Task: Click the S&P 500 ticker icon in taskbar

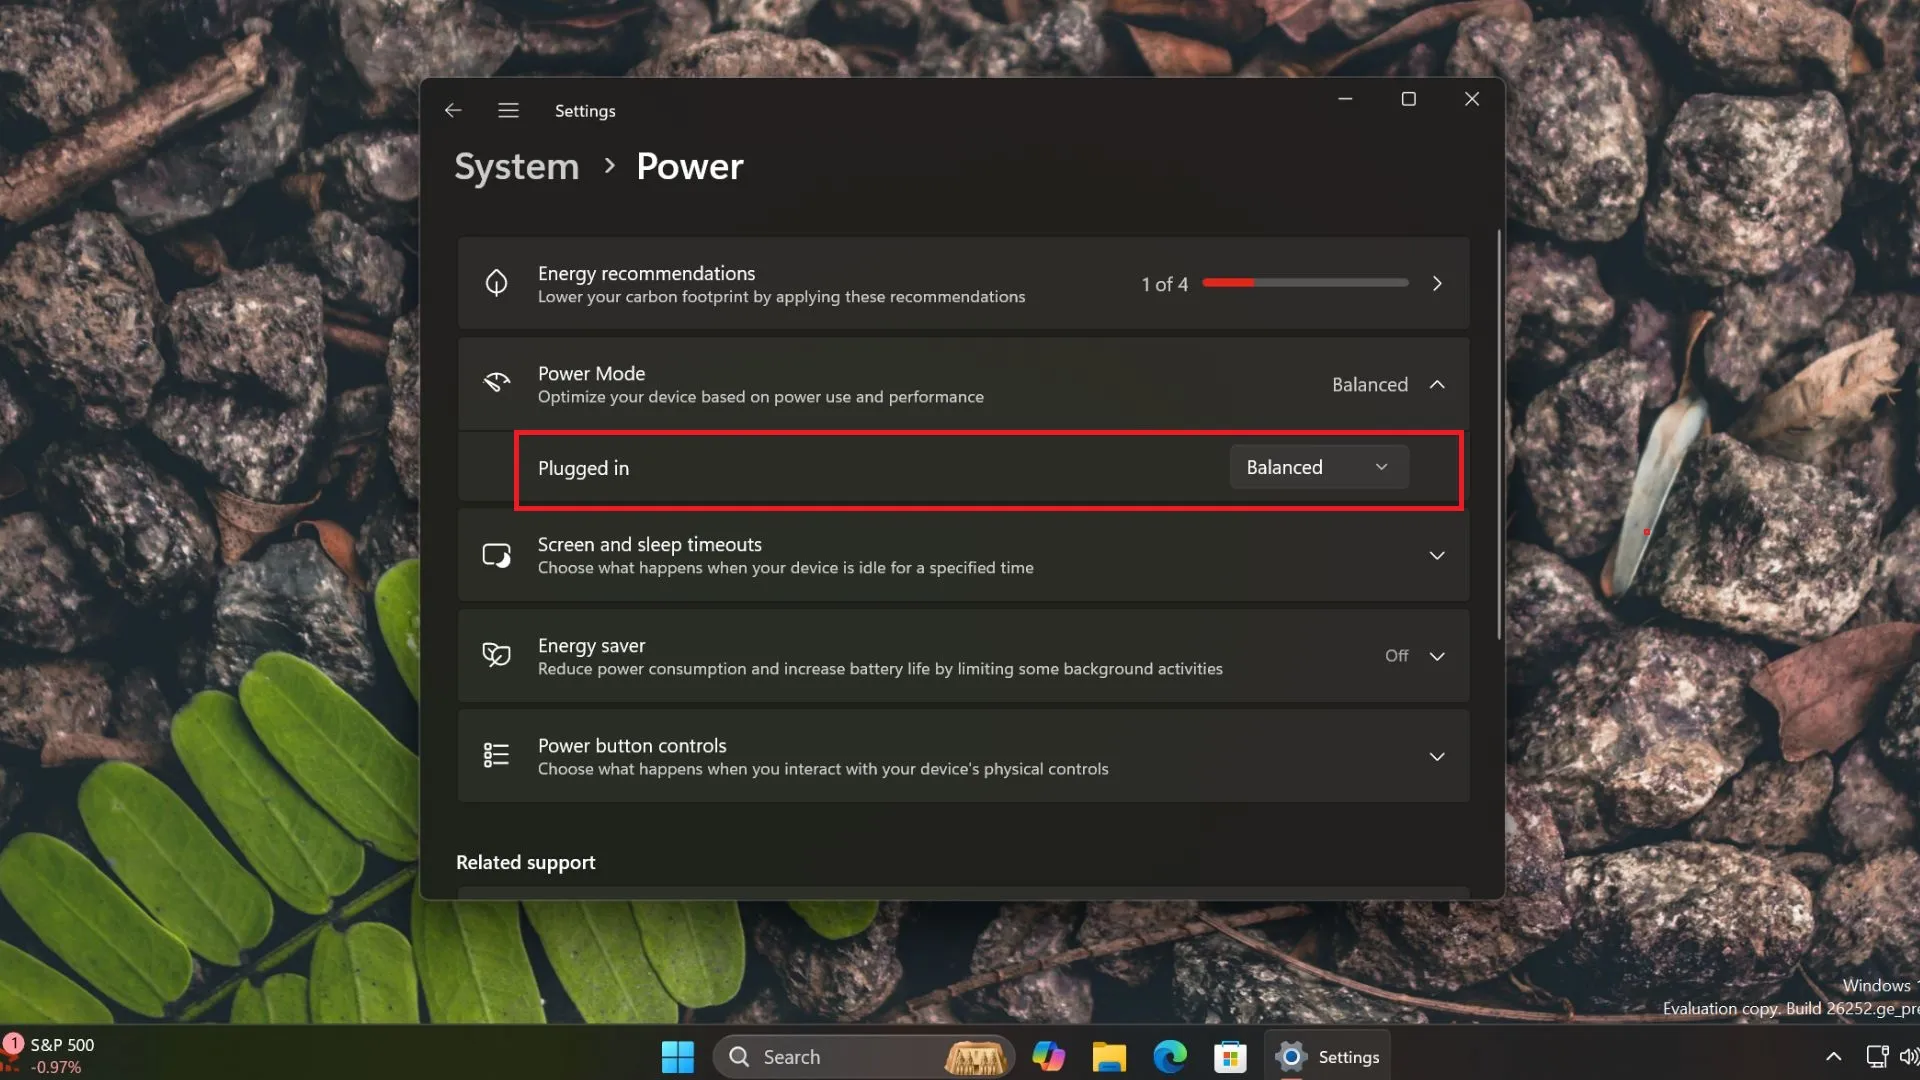Action: [13, 1046]
